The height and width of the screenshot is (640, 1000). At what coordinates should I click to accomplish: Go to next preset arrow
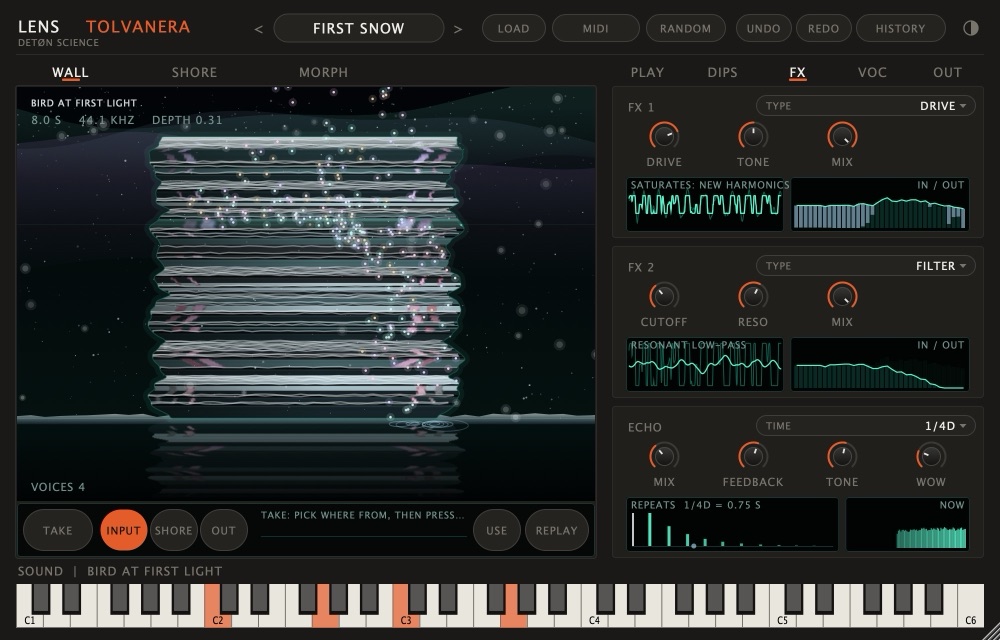tap(458, 29)
